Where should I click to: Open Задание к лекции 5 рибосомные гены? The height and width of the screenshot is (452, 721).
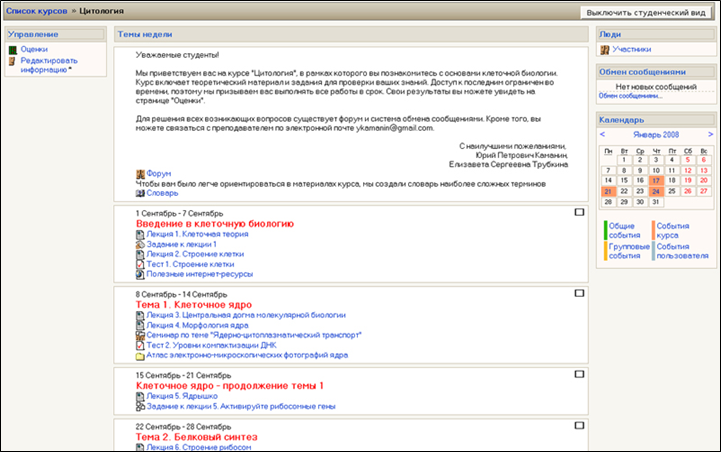coord(241,406)
